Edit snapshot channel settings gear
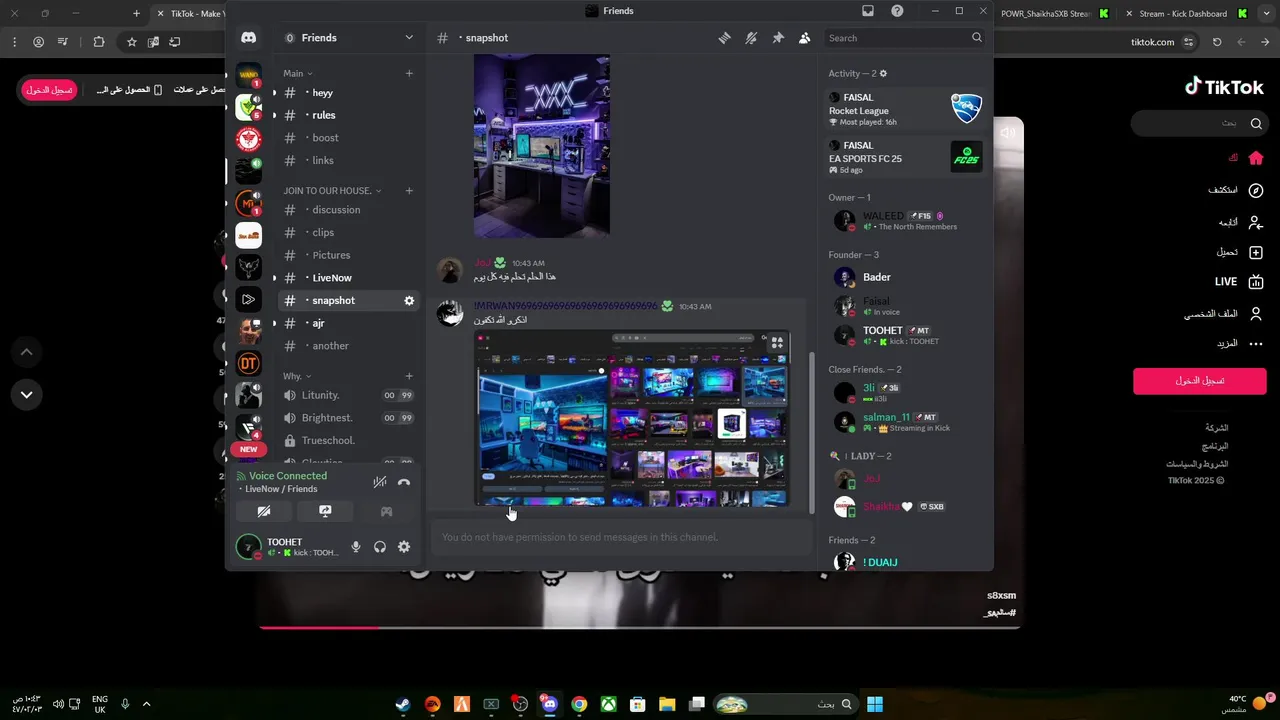Image resolution: width=1280 pixels, height=720 pixels. [409, 300]
